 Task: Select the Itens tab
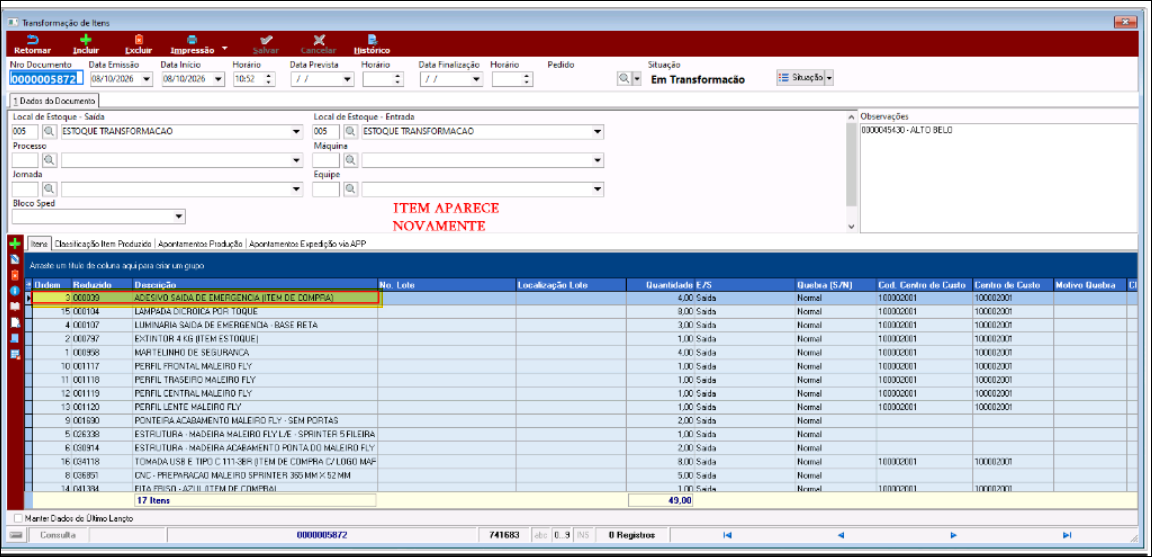coord(40,242)
